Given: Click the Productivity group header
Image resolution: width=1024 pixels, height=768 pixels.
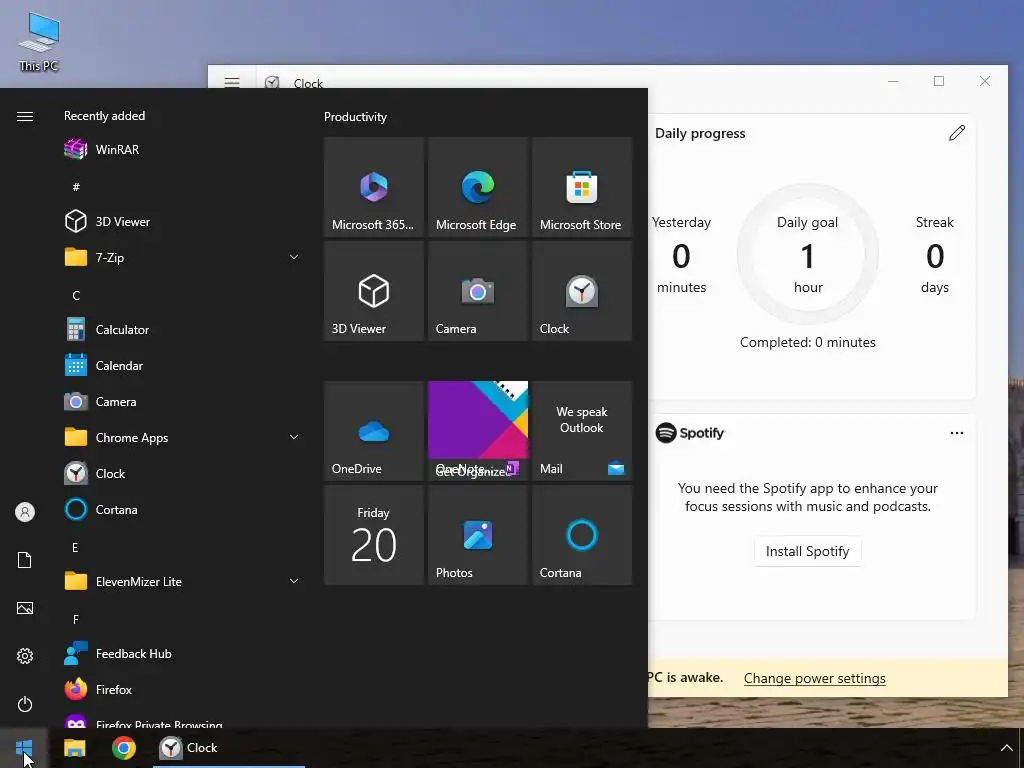Looking at the screenshot, I should (355, 117).
